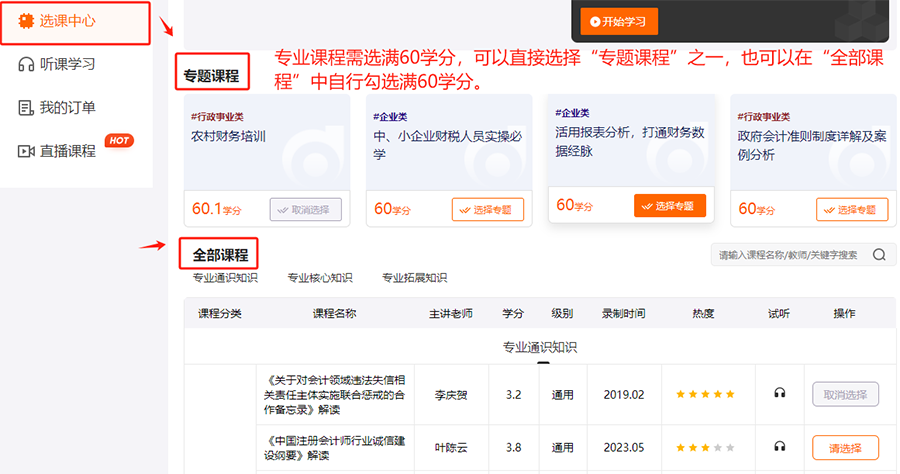This screenshot has width=900, height=474.
Task: Switch to 专业核心知识 tab
Action: click(319, 278)
